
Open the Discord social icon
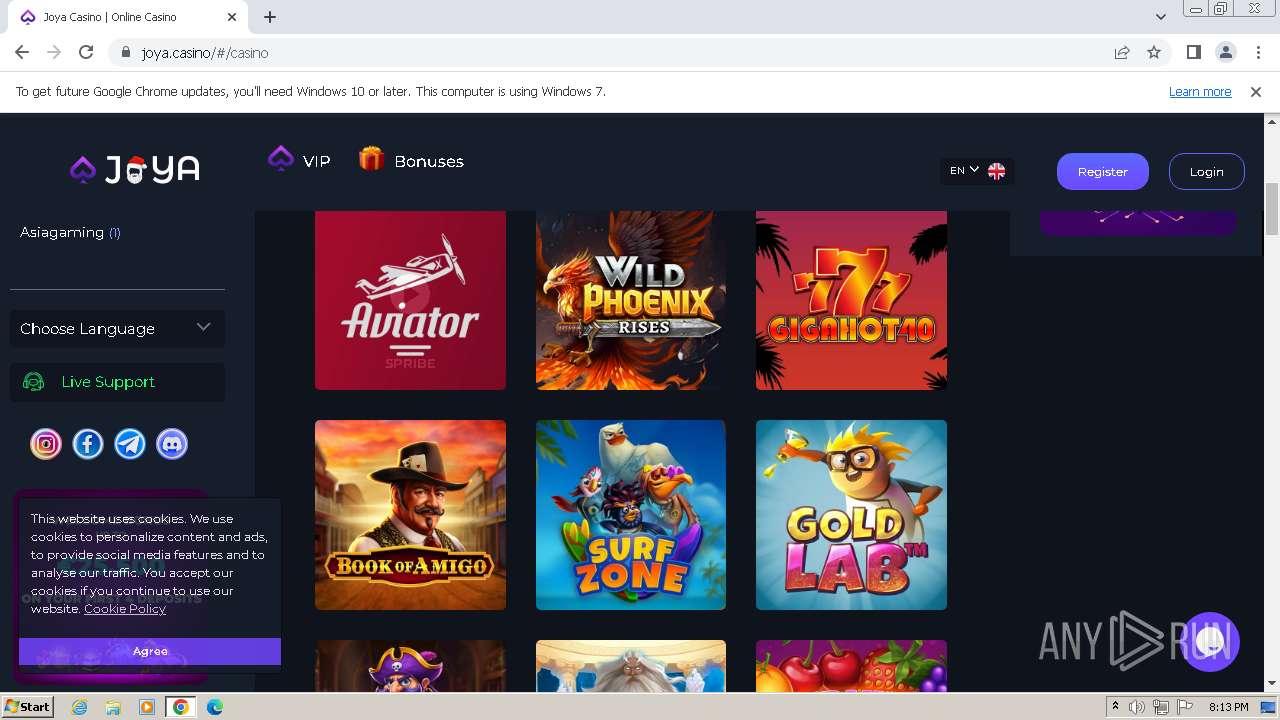coord(172,444)
